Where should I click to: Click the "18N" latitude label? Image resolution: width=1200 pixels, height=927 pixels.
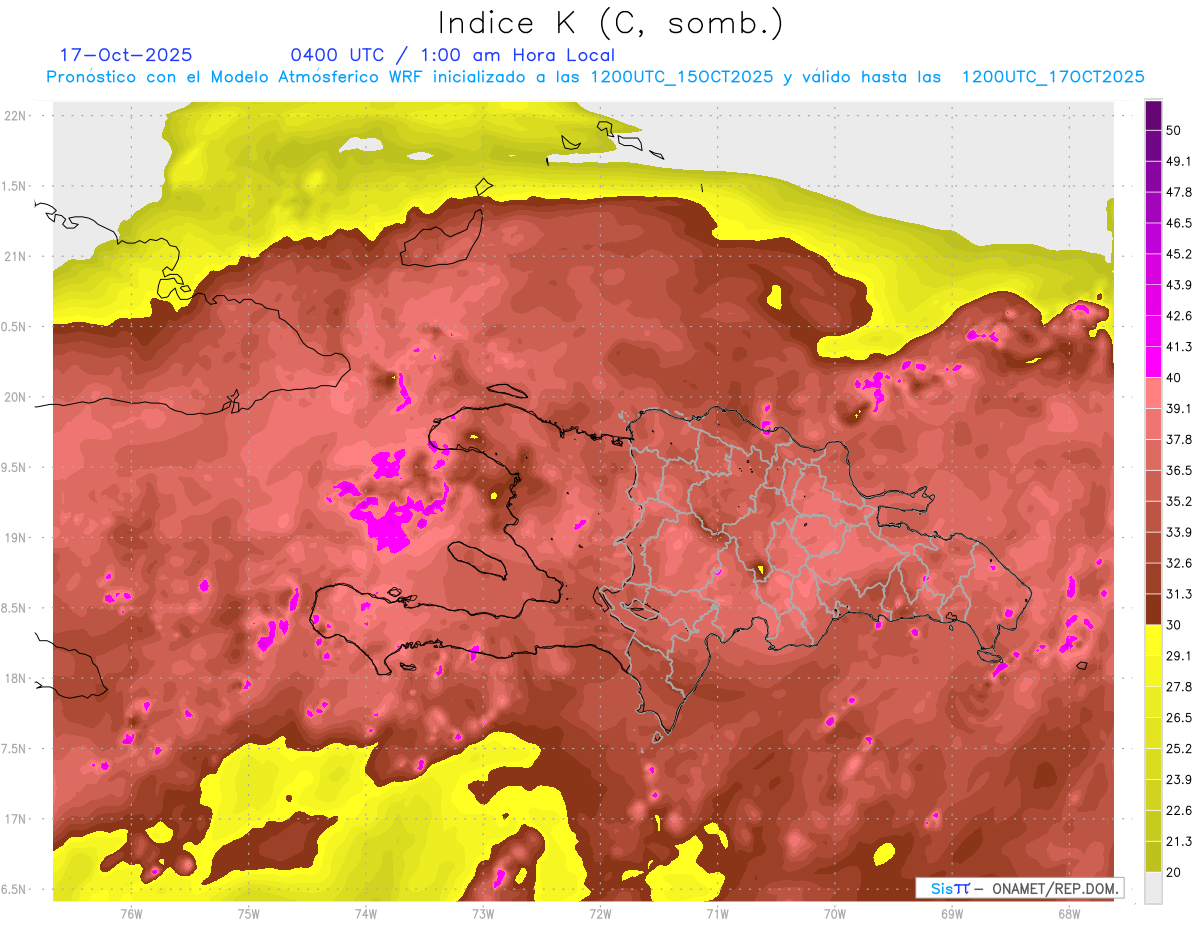coord(15,679)
